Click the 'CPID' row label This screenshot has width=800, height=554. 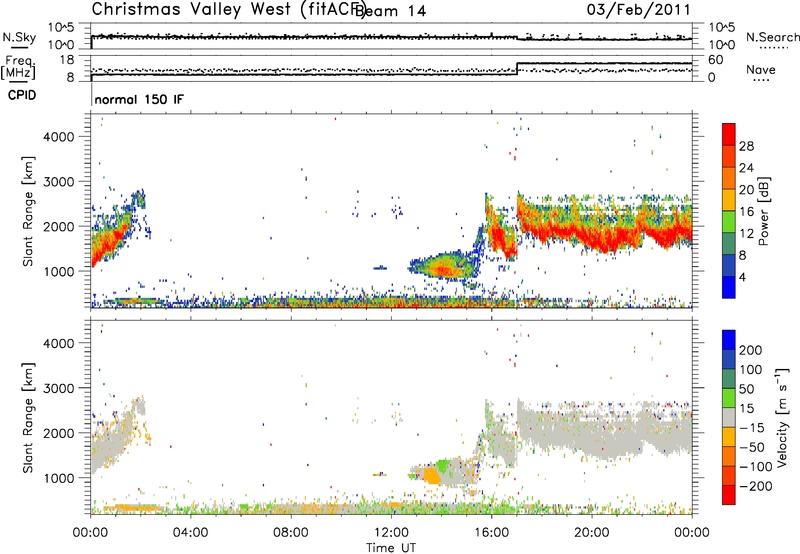pos(22,95)
